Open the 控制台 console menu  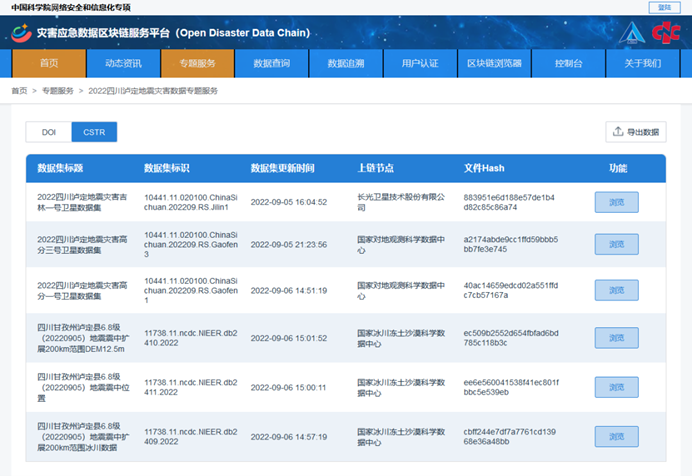[569, 64]
